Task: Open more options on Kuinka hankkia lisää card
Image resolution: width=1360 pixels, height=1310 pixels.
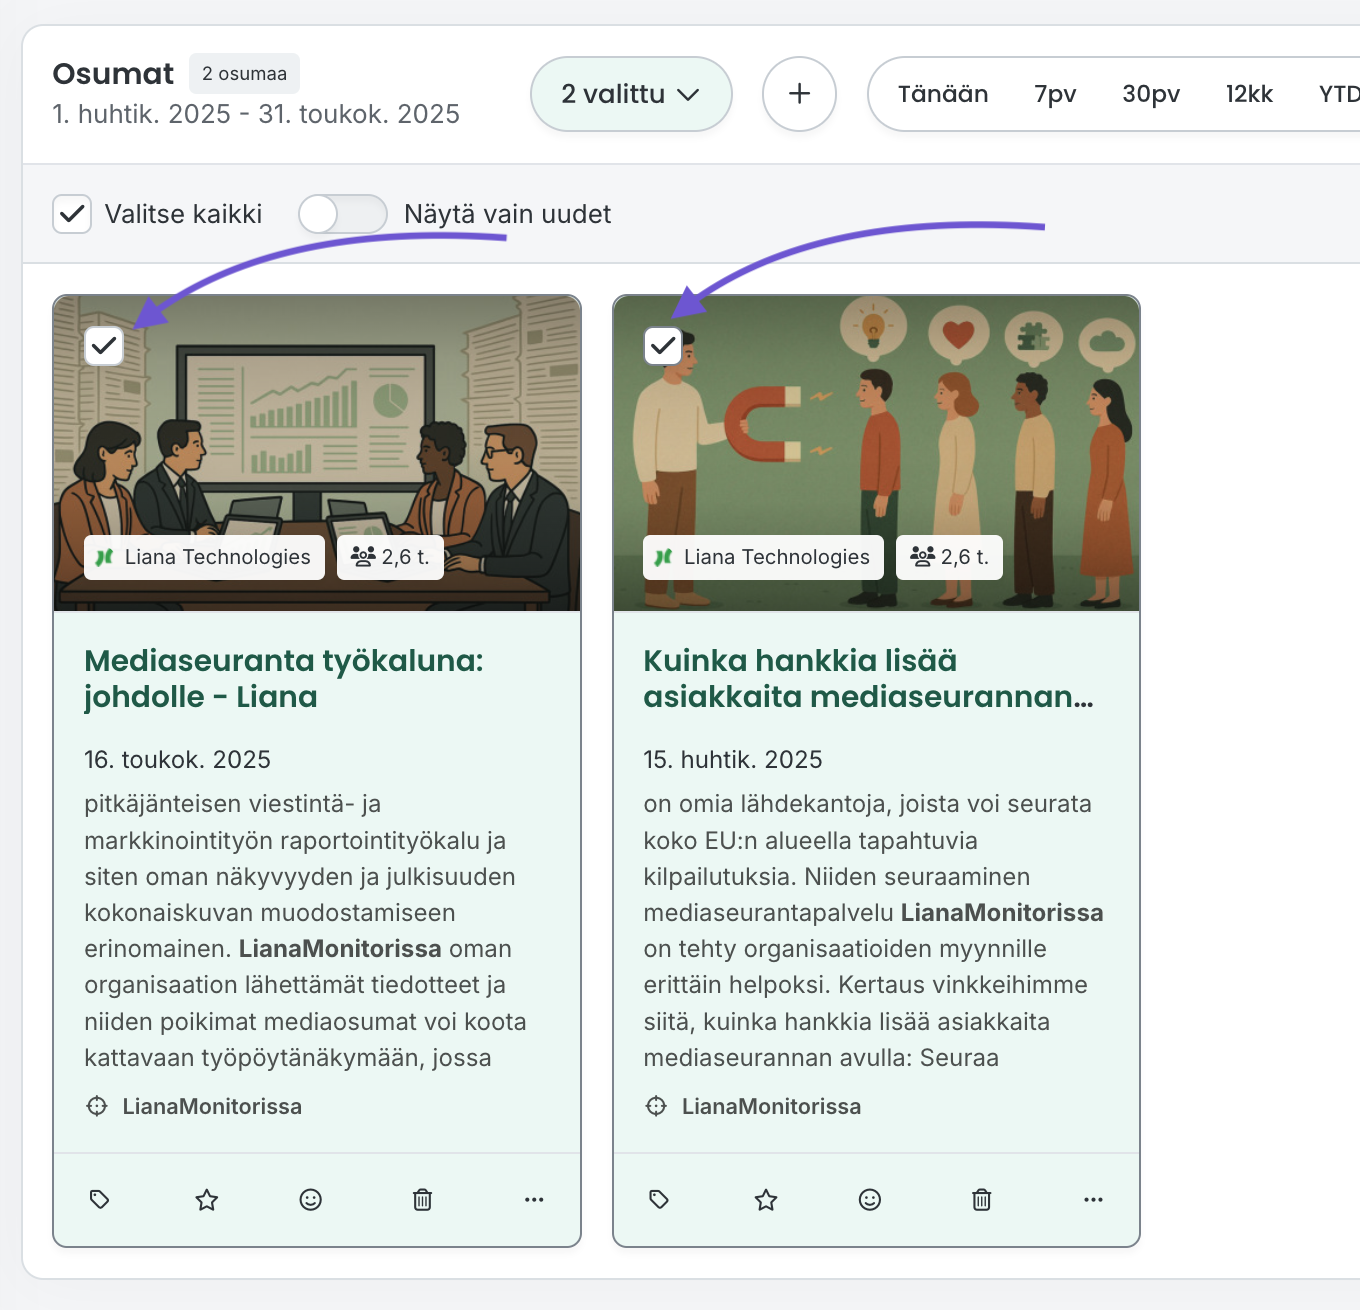Action: [1093, 1199]
